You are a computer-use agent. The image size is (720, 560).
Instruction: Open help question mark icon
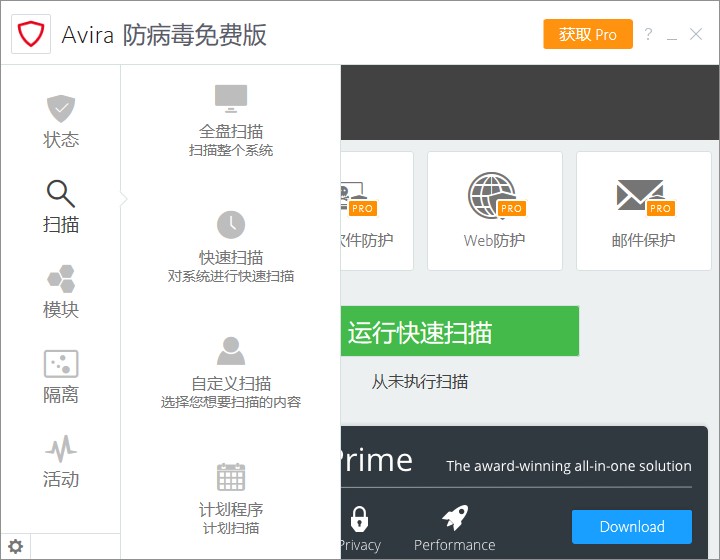coord(648,34)
